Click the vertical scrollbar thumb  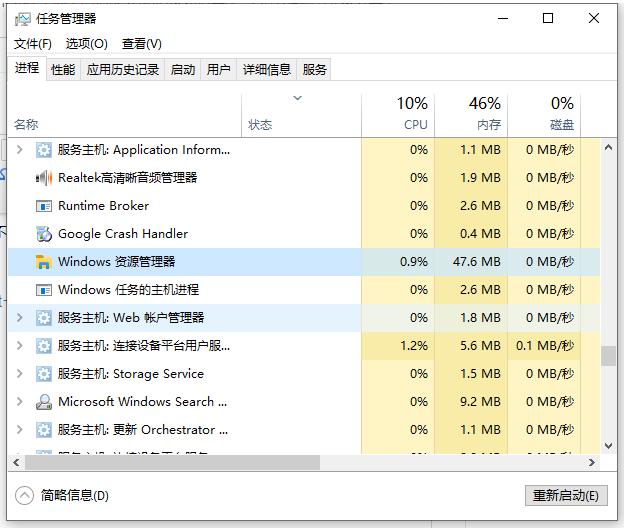coord(608,356)
